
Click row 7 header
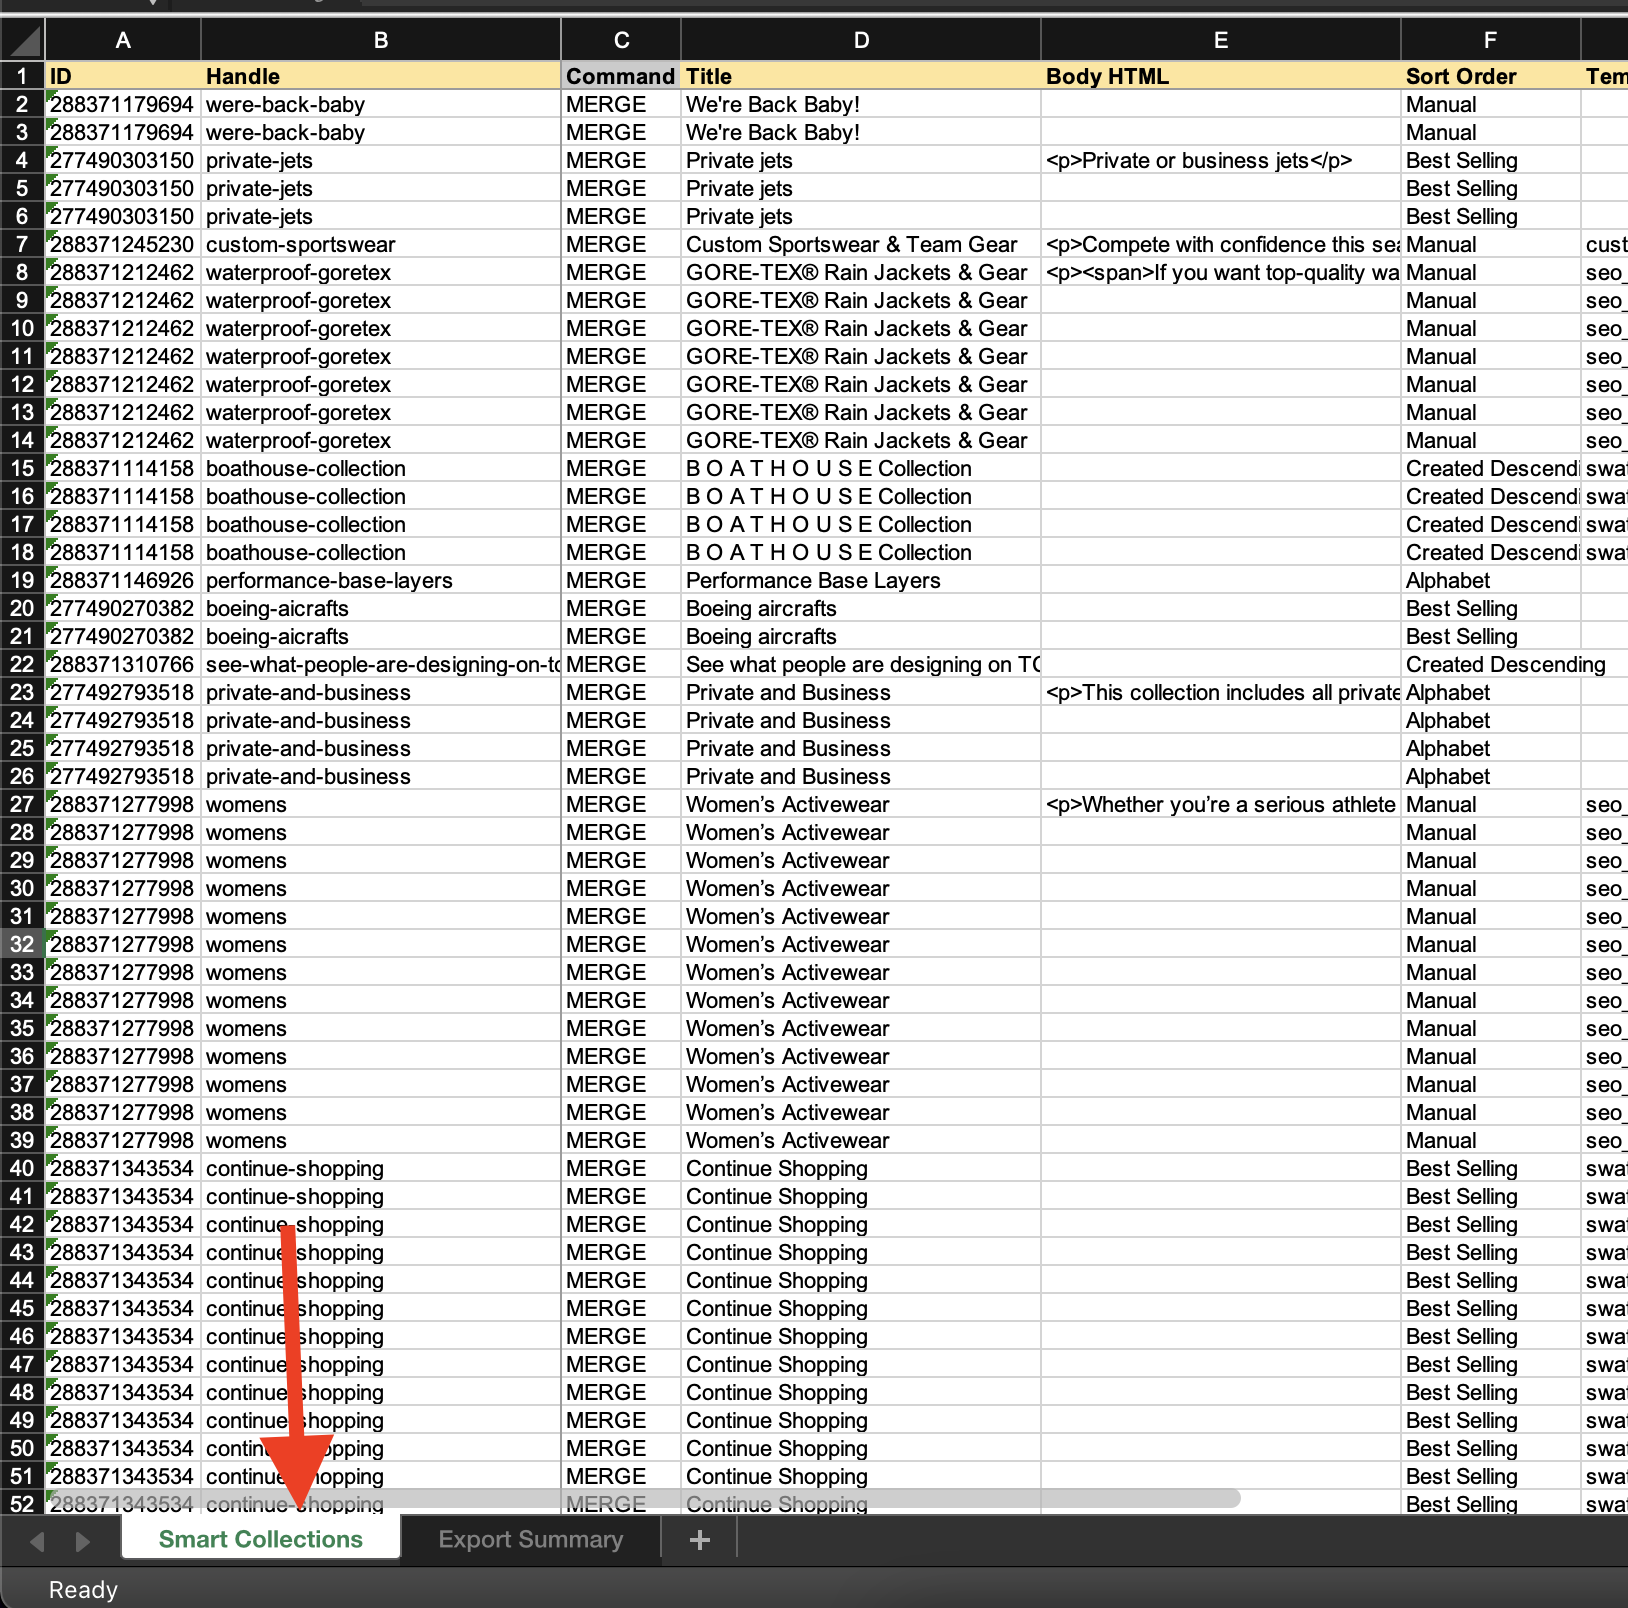[x=22, y=245]
